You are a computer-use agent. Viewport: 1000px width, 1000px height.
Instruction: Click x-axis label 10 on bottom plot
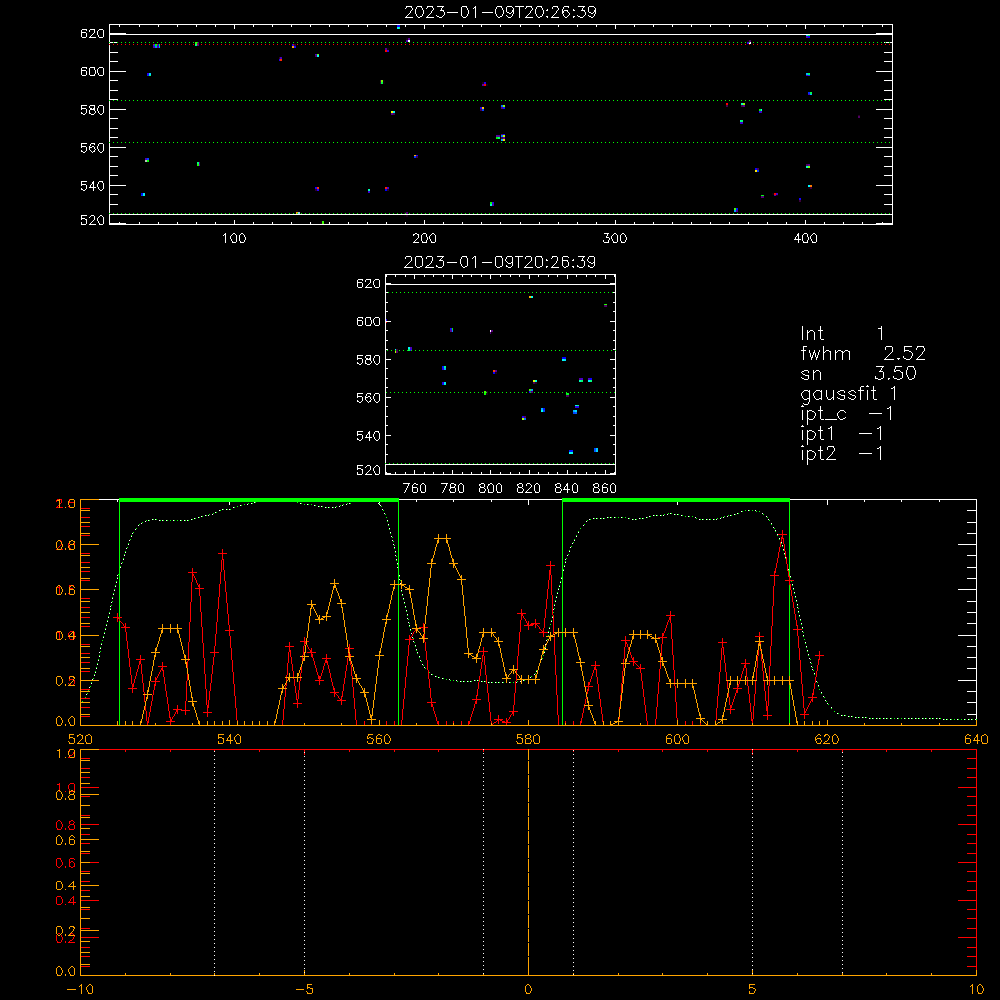976,989
